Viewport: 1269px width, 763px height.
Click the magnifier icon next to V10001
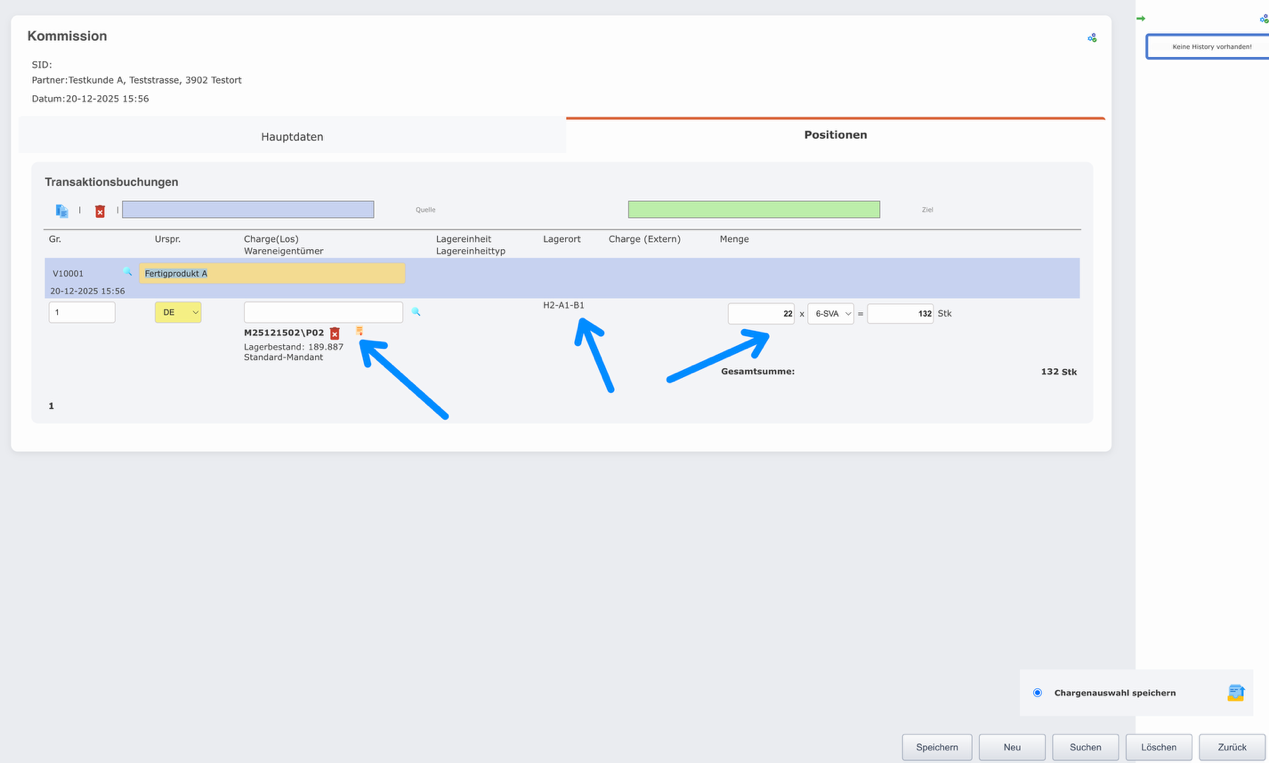127,272
